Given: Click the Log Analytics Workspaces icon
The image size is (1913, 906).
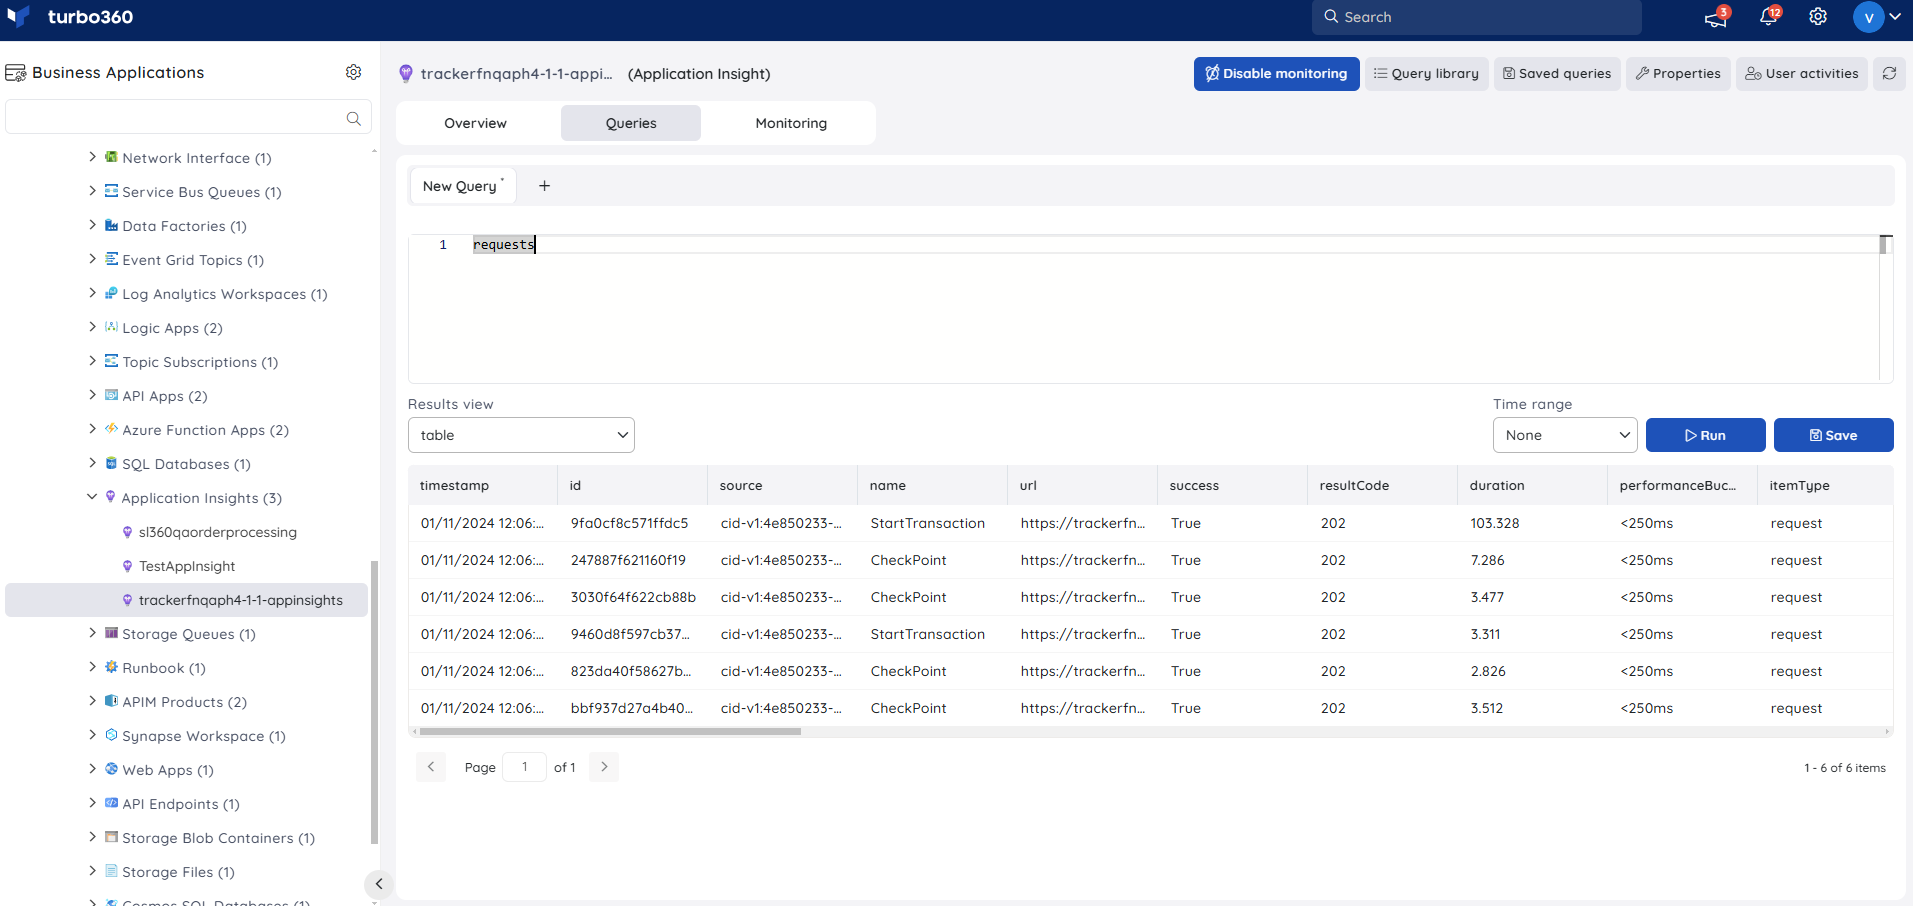Looking at the screenshot, I should click(x=111, y=293).
